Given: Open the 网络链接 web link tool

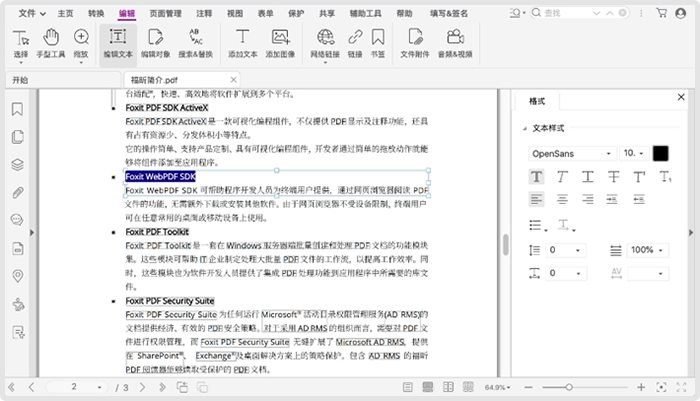Looking at the screenshot, I should [325, 44].
